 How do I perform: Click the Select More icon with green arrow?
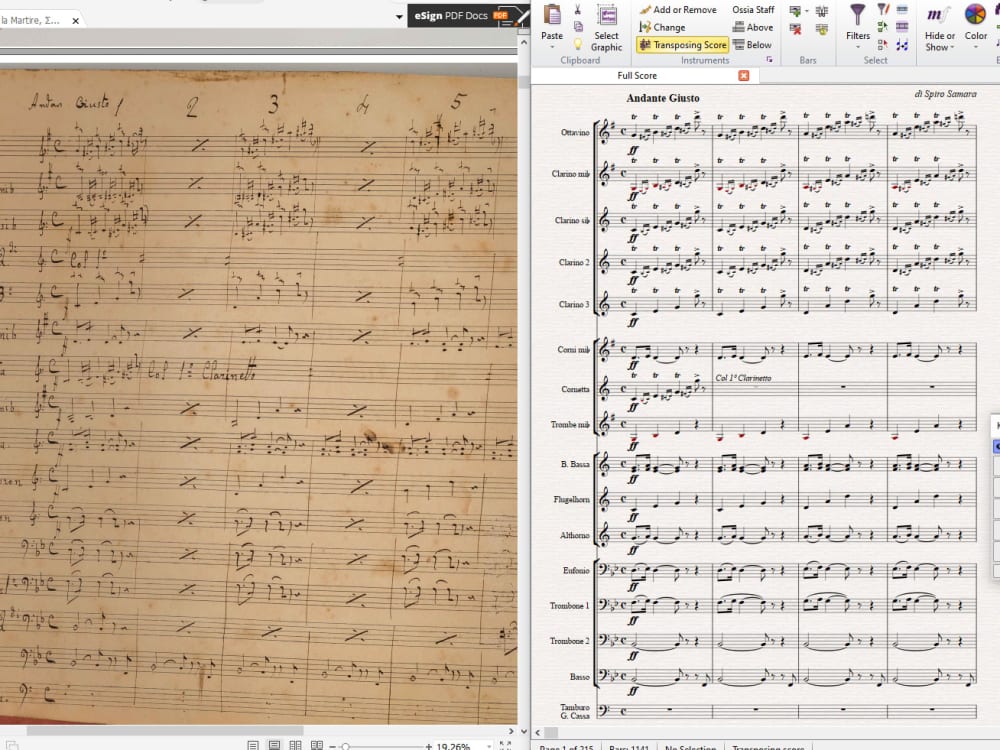883,27
